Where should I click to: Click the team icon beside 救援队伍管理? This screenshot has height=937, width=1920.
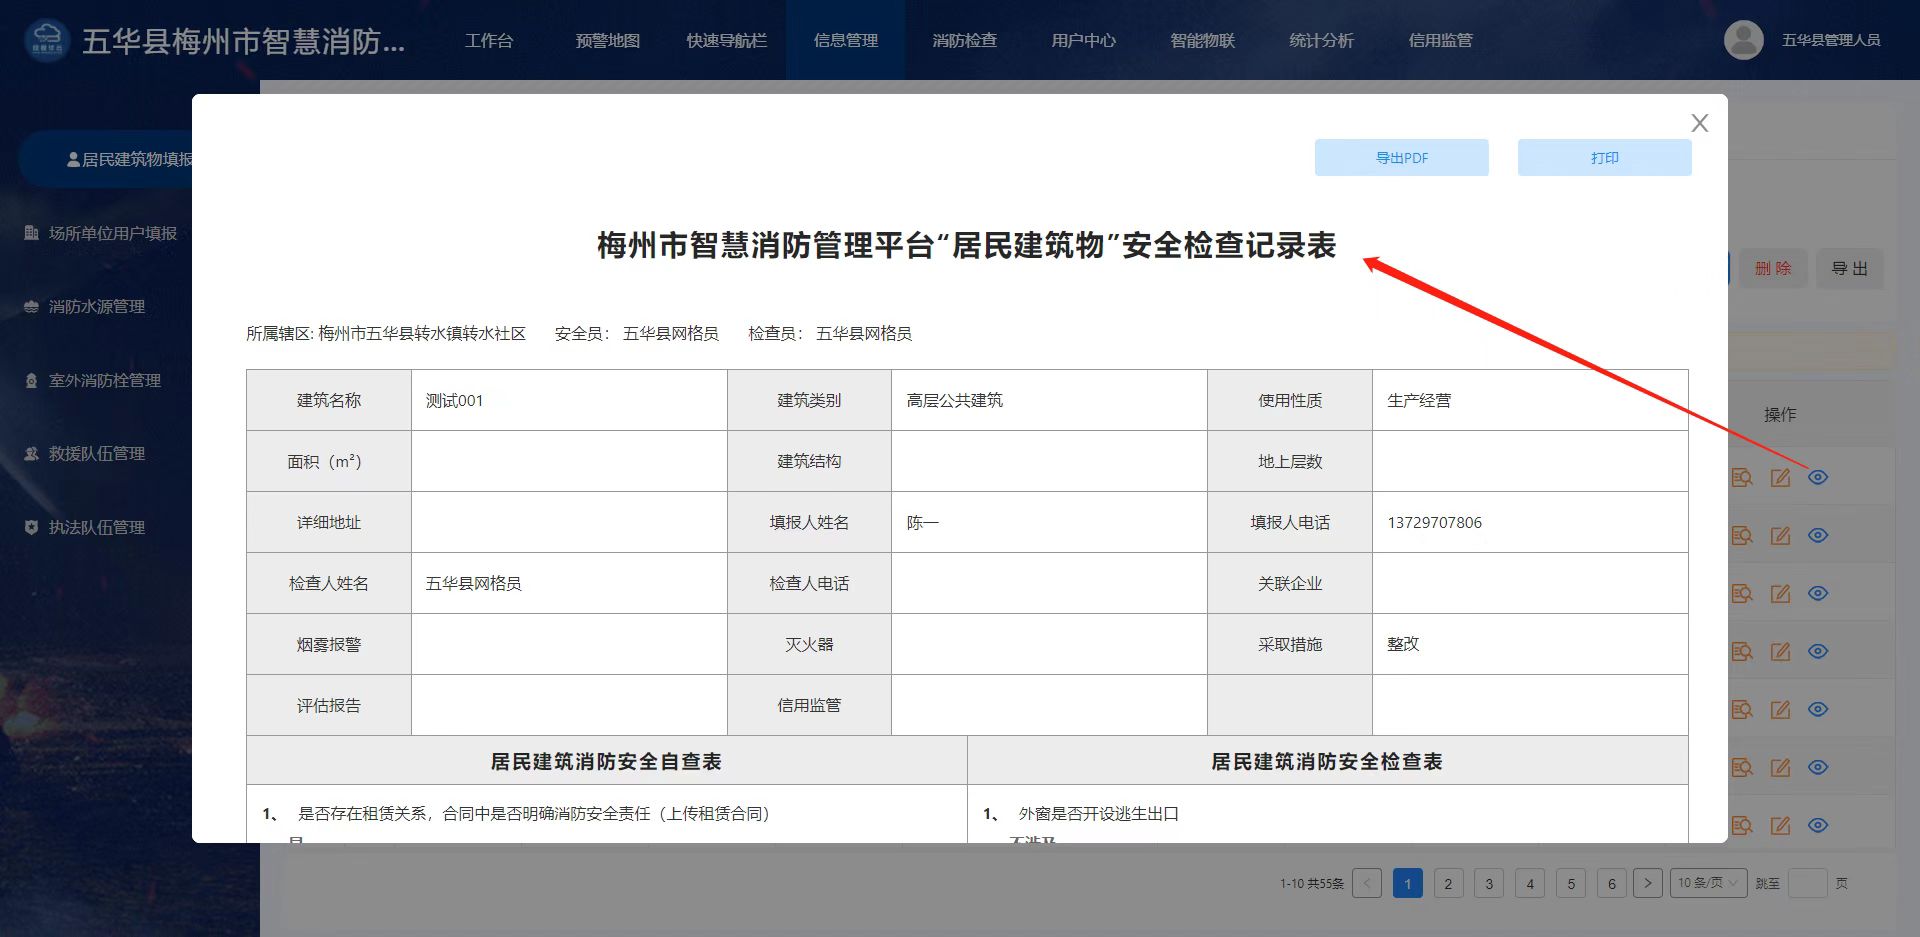(31, 454)
